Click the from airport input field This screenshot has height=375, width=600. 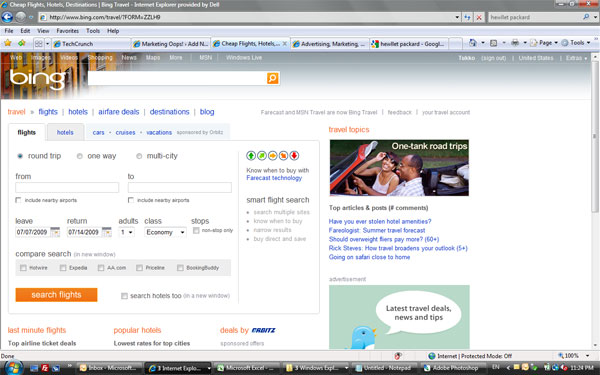pyautogui.click(x=67, y=188)
